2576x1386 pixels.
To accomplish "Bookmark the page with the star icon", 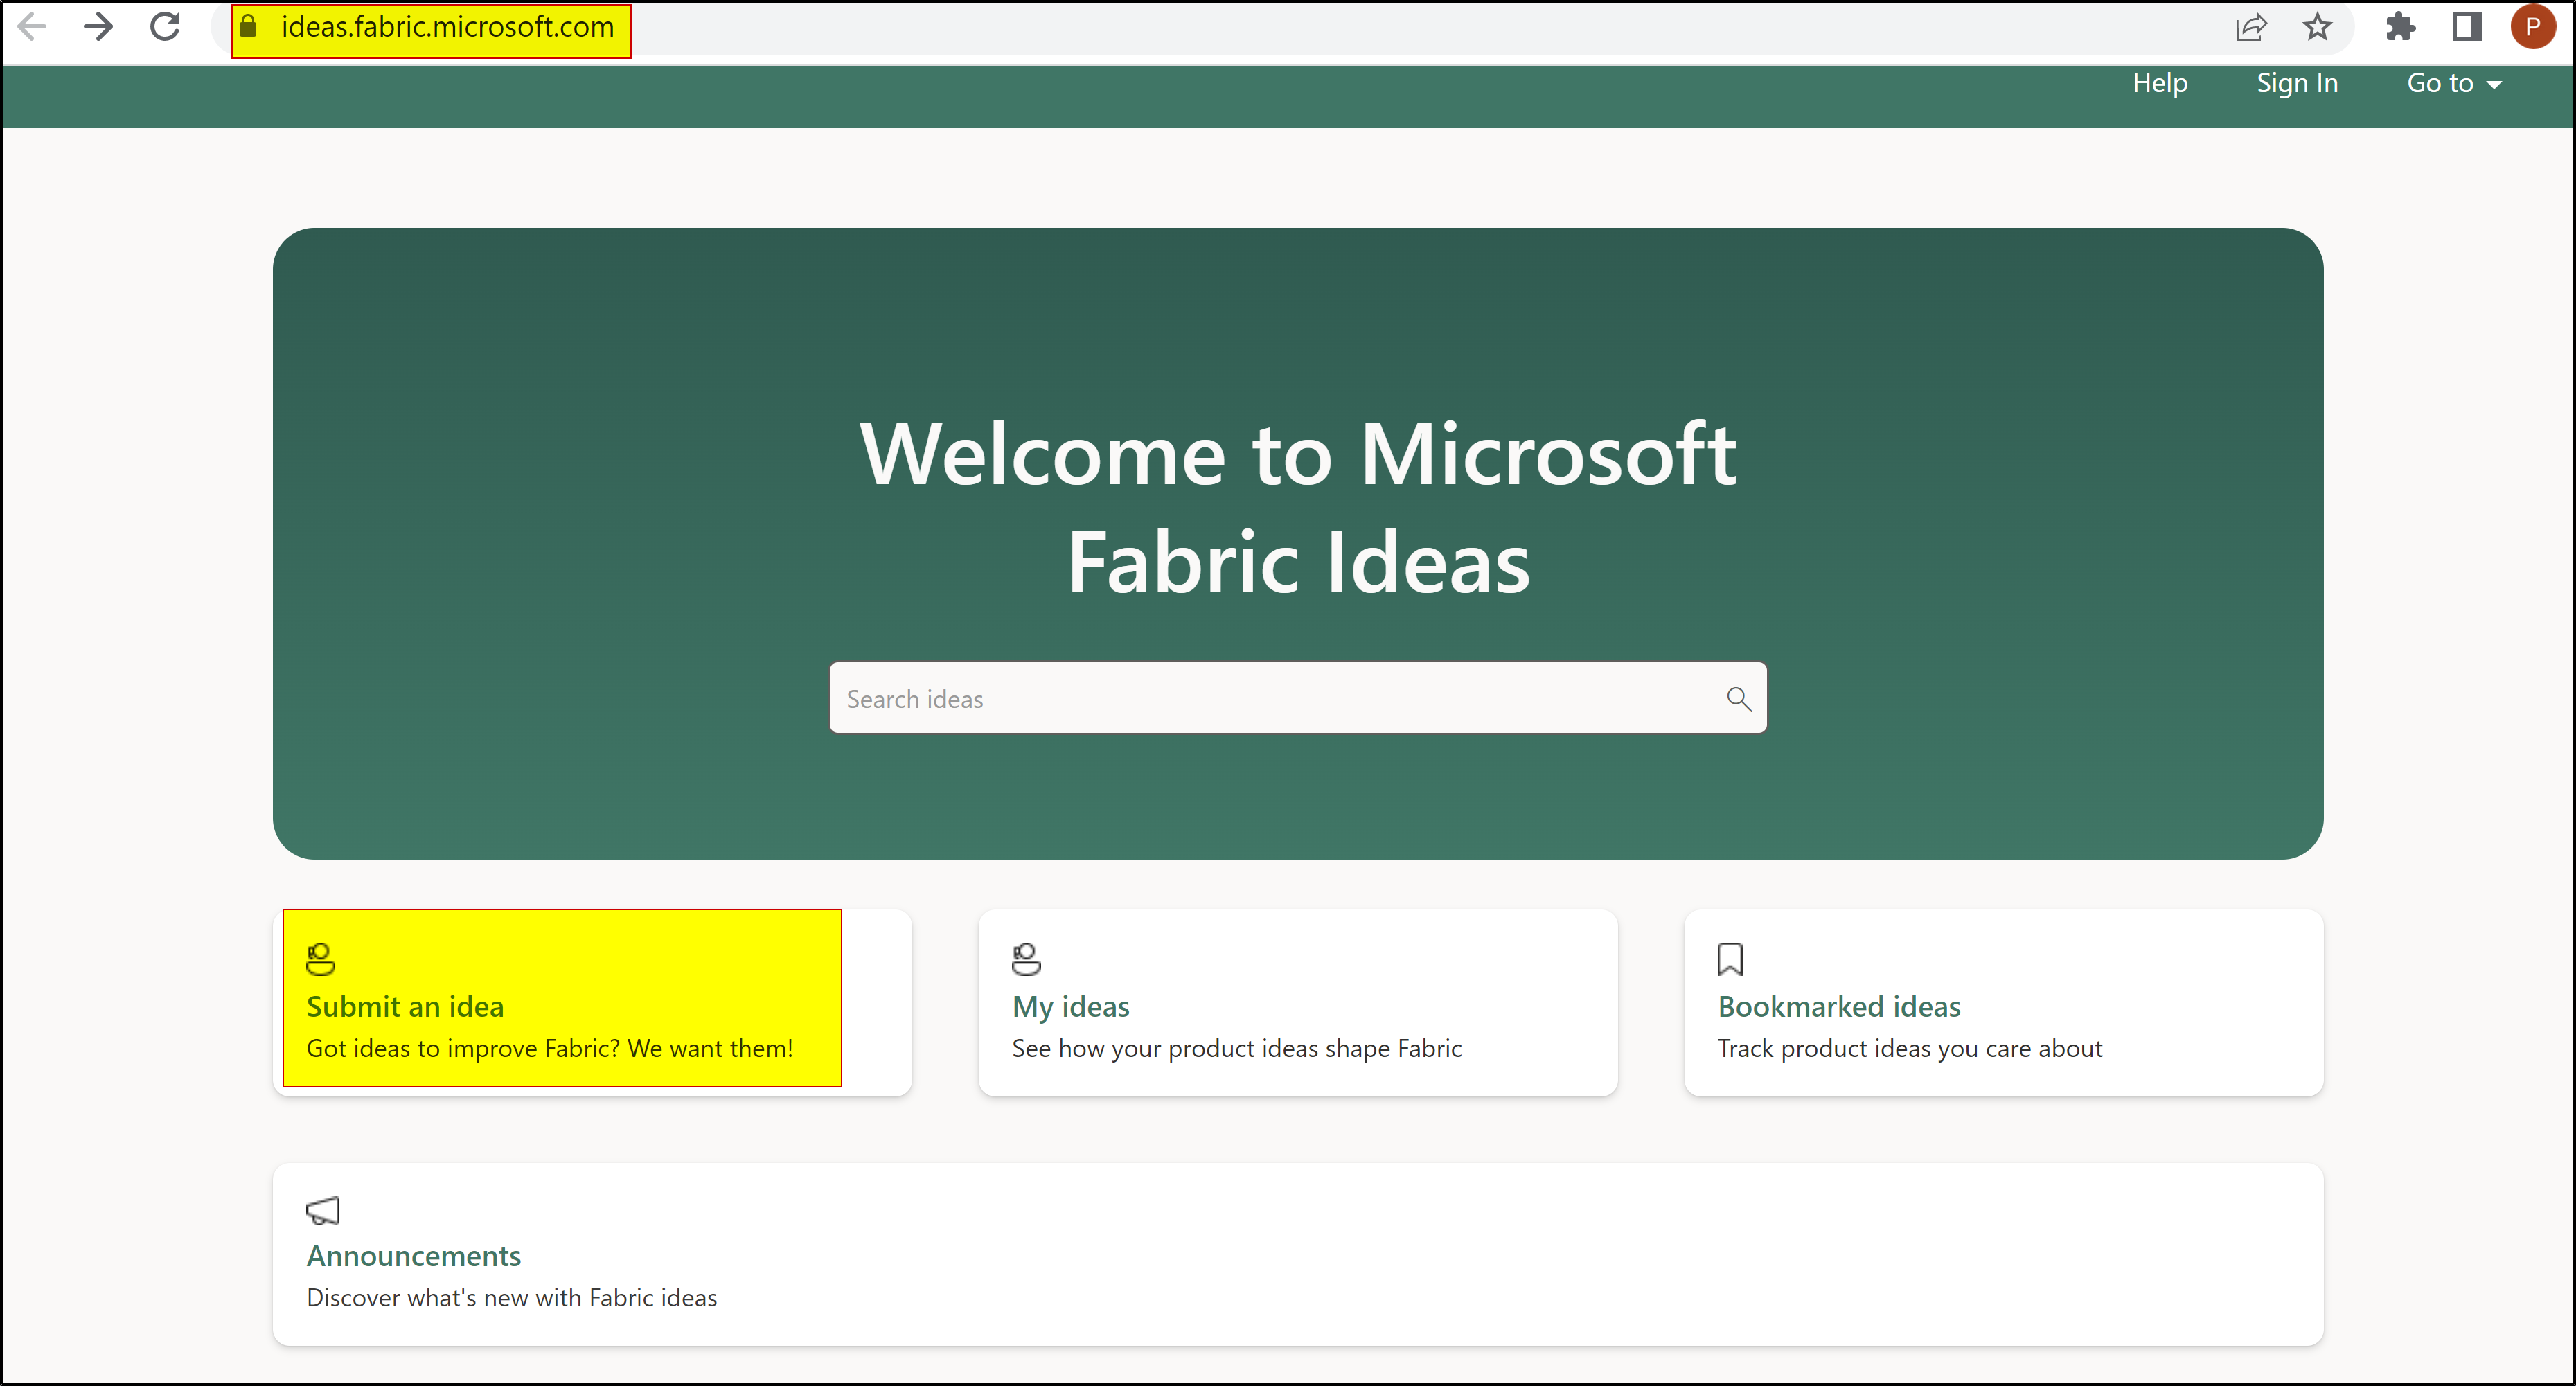I will [2317, 27].
